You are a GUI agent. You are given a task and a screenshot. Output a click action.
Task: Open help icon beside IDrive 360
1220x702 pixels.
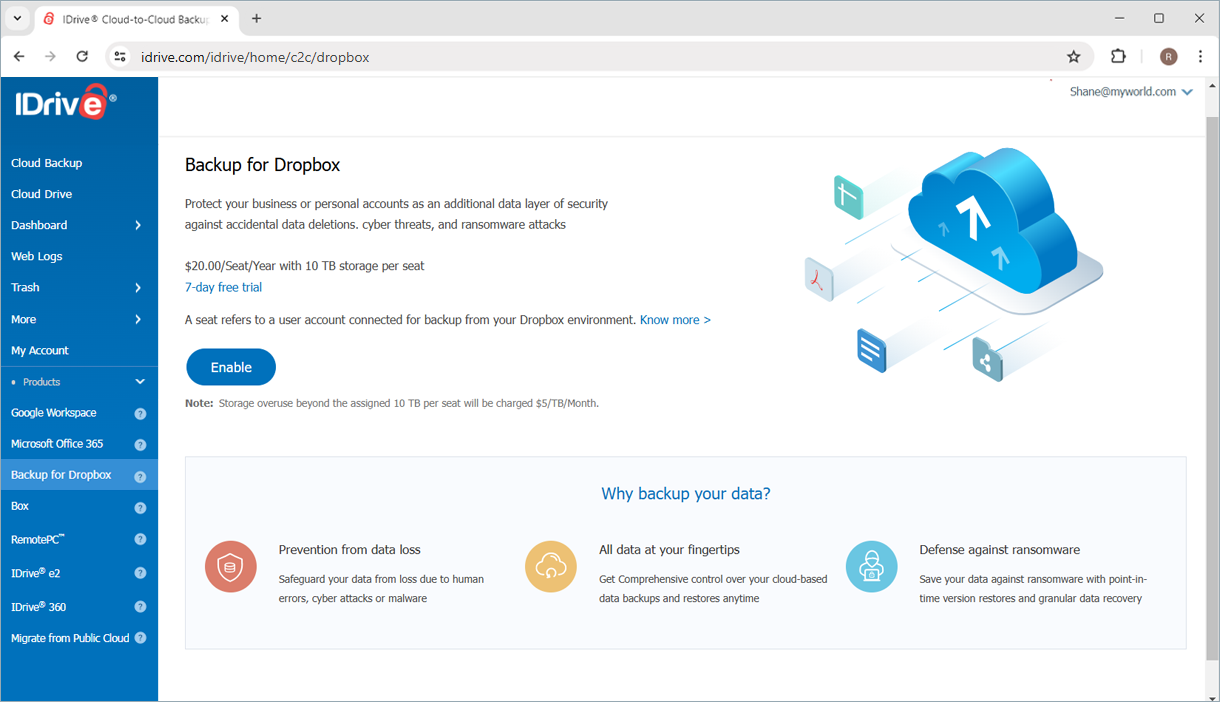point(140,606)
